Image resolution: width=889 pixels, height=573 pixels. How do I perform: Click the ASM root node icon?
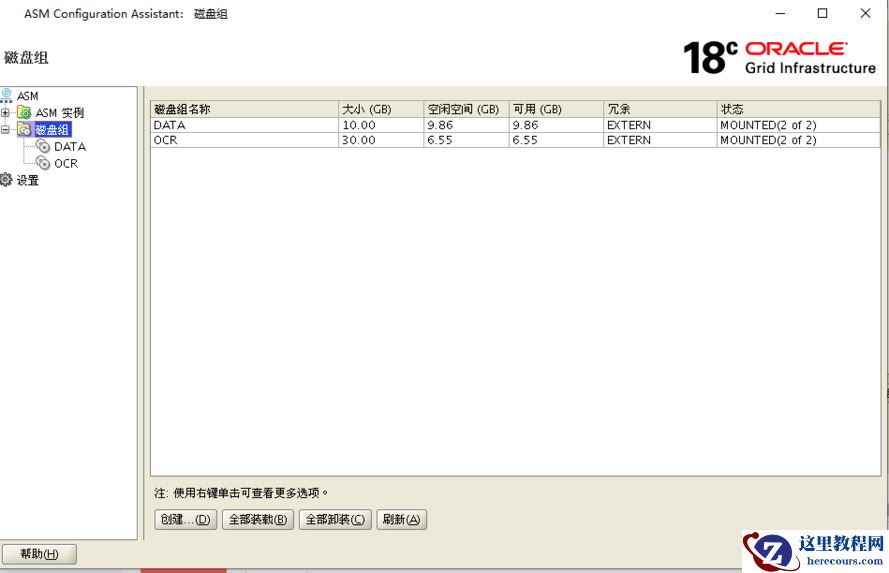pyautogui.click(x=6, y=95)
